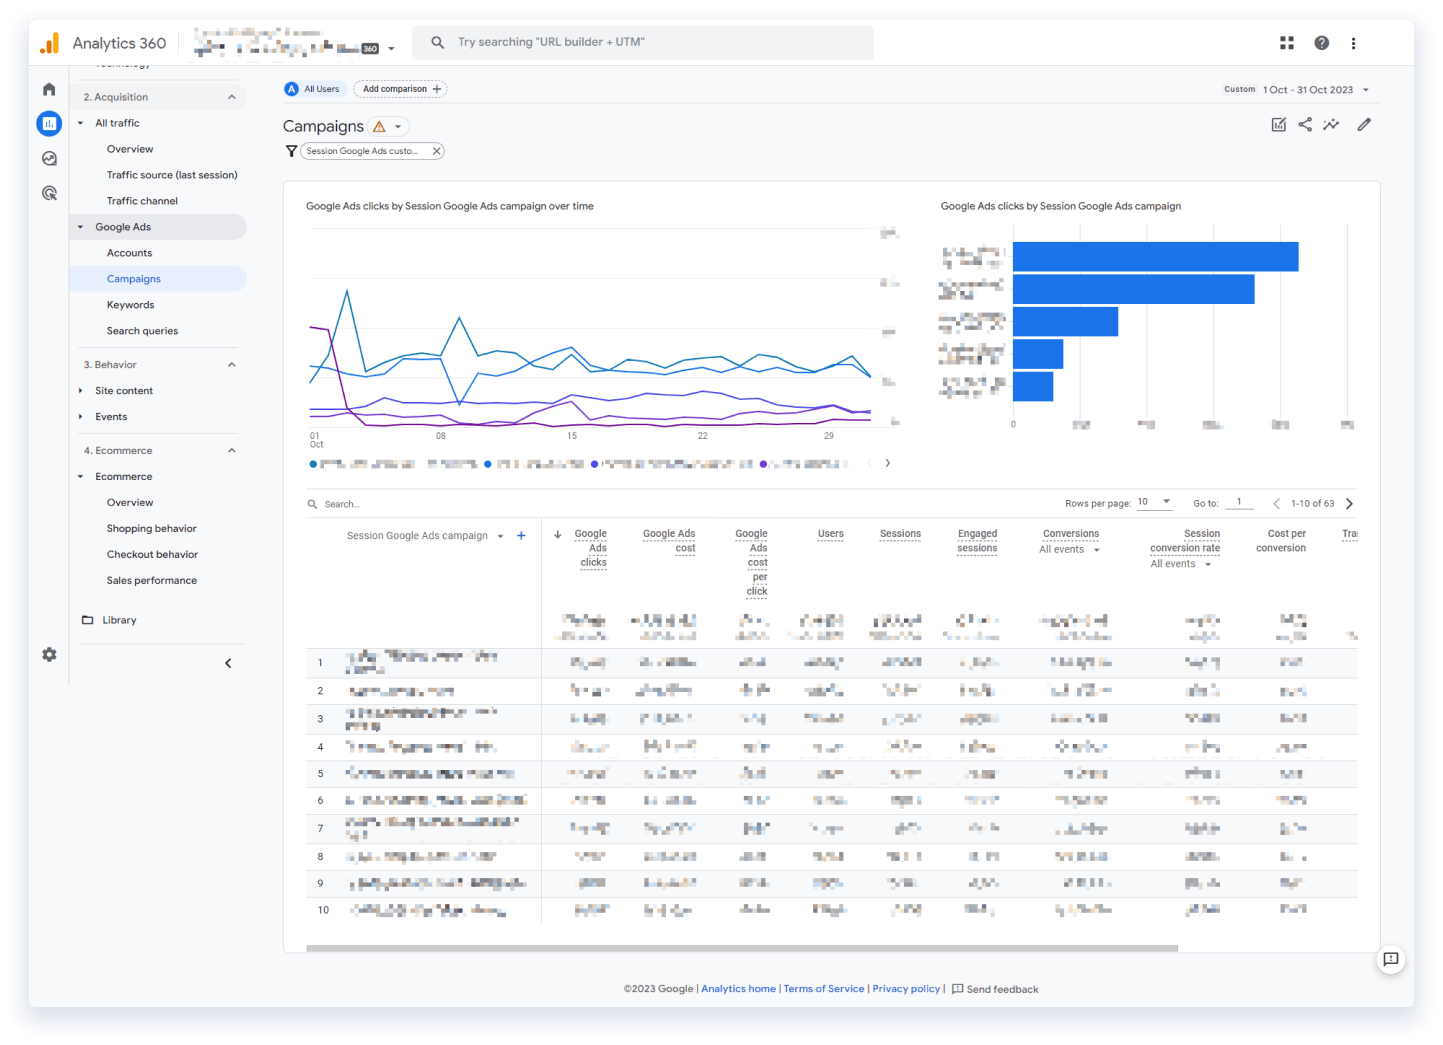Follow the Analytics home footer link

pyautogui.click(x=738, y=989)
